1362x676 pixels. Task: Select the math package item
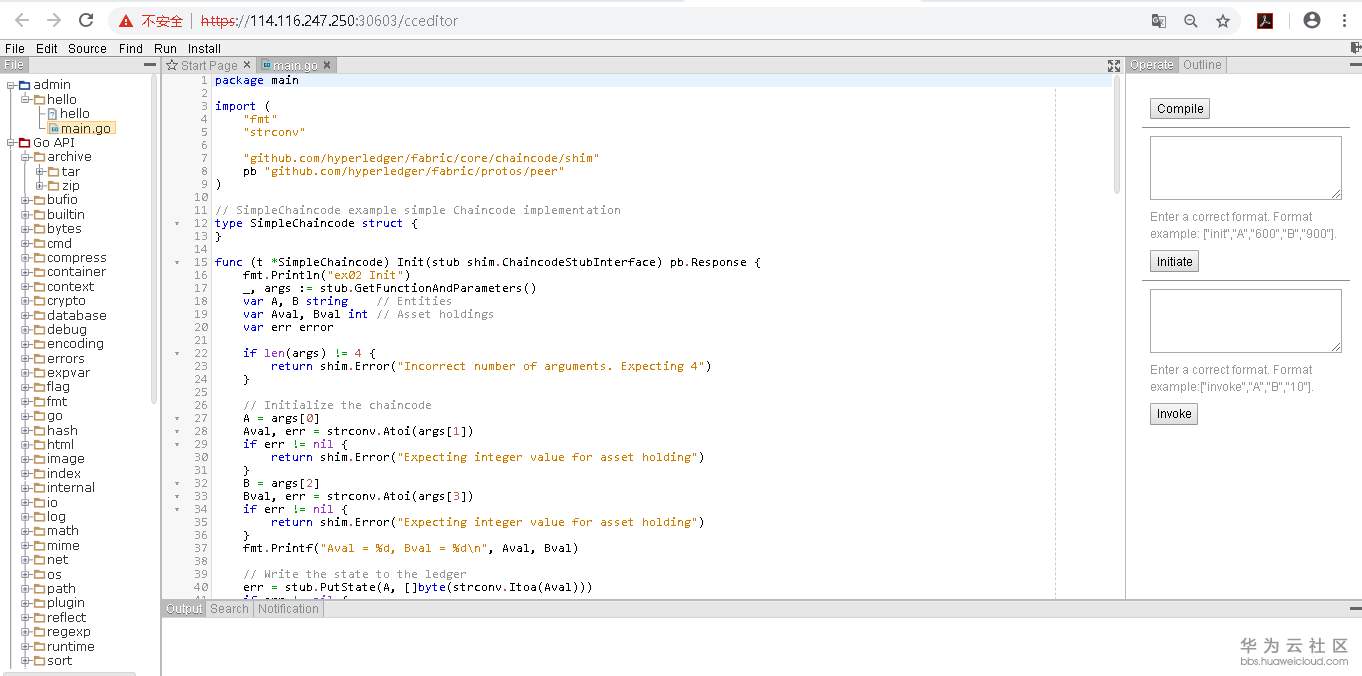point(62,531)
